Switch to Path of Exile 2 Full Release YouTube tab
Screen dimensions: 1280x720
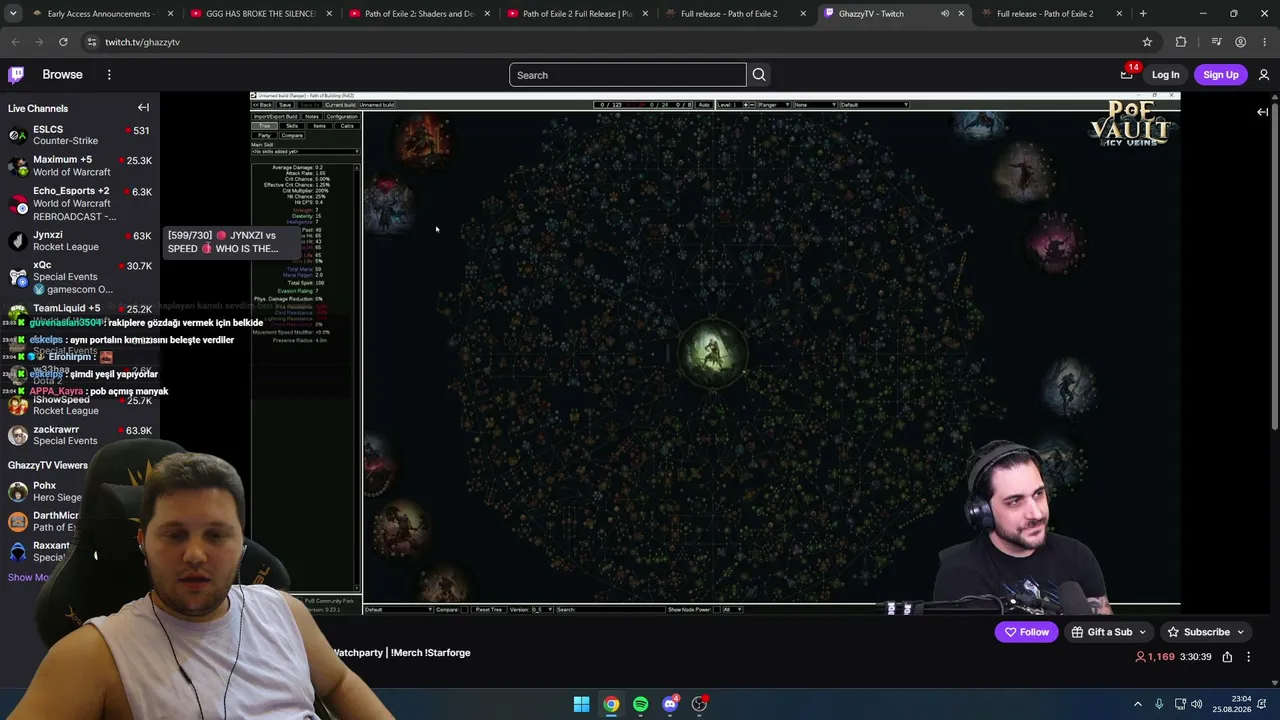point(576,14)
